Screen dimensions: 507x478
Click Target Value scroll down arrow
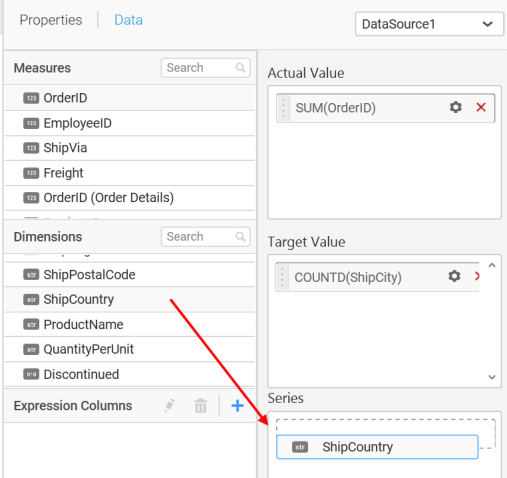[x=492, y=377]
